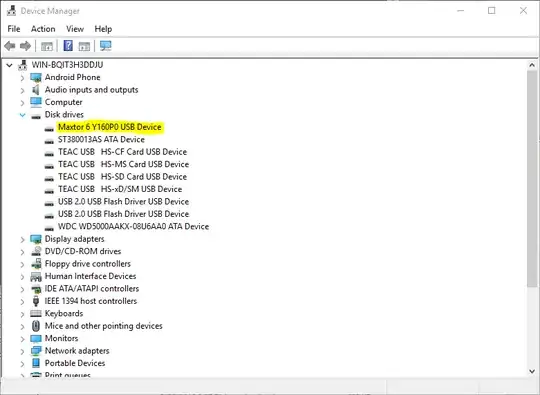Image resolution: width=540 pixels, height=395 pixels.
Task: Click the WIN-BQIT3H3DDJU computer icon
Action: click(x=23, y=65)
